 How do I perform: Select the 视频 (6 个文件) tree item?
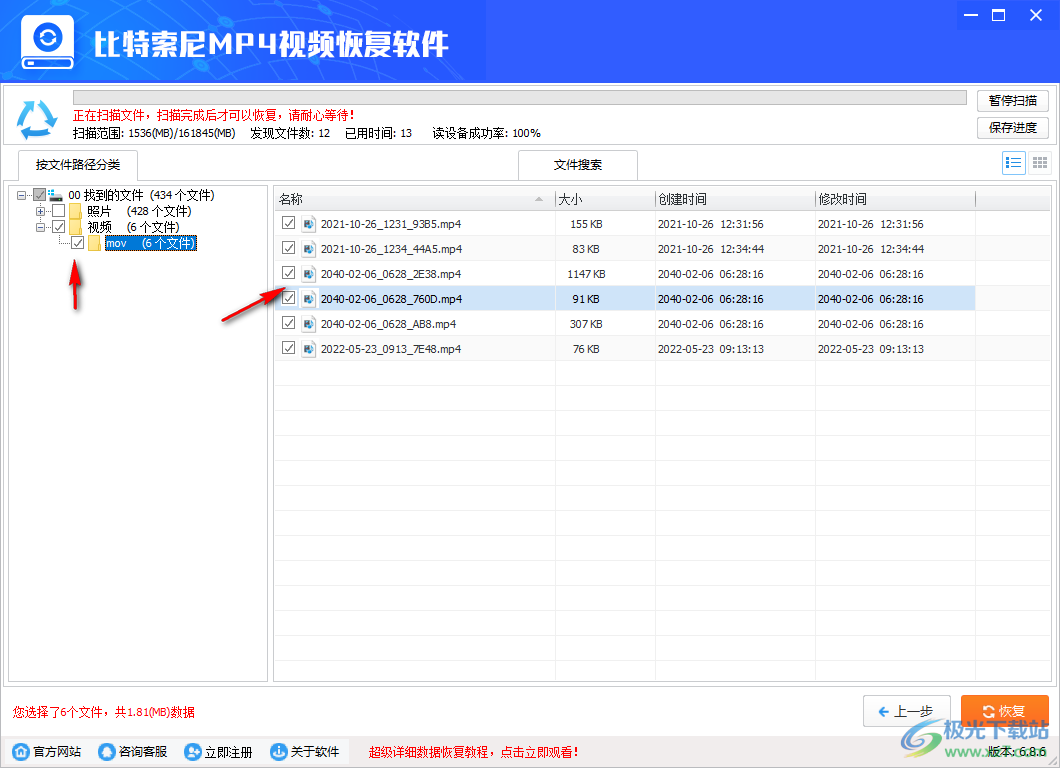point(133,227)
